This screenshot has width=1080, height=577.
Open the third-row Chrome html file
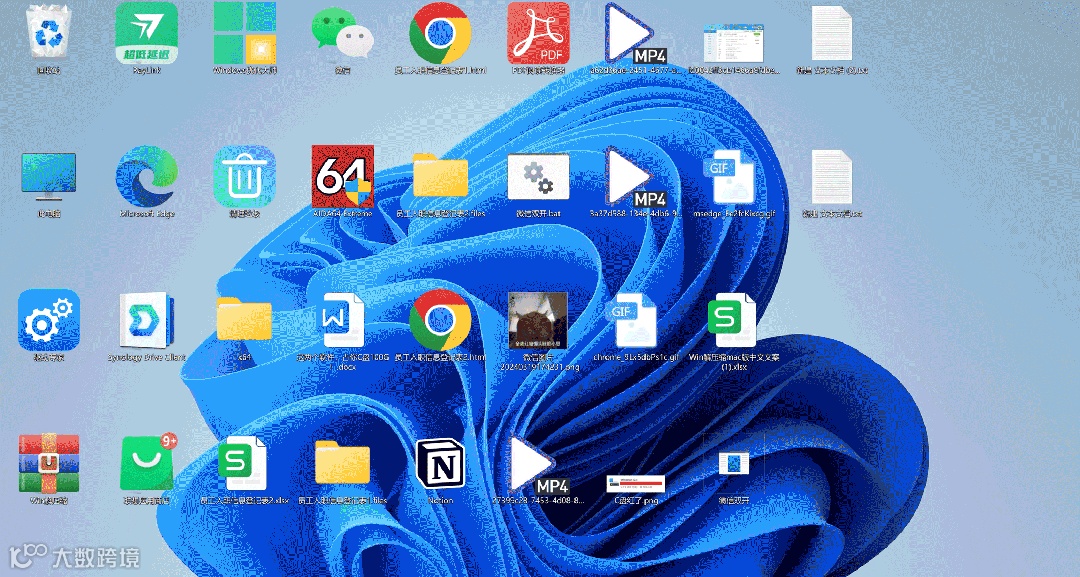click(x=440, y=320)
